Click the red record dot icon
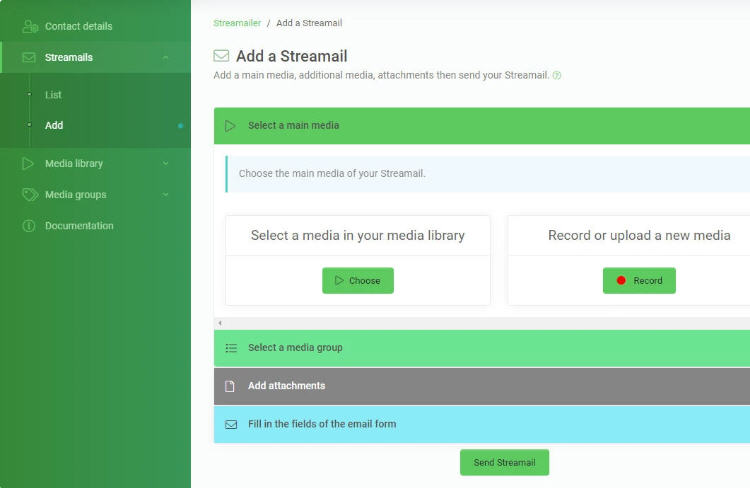The image size is (750, 488). pos(621,280)
